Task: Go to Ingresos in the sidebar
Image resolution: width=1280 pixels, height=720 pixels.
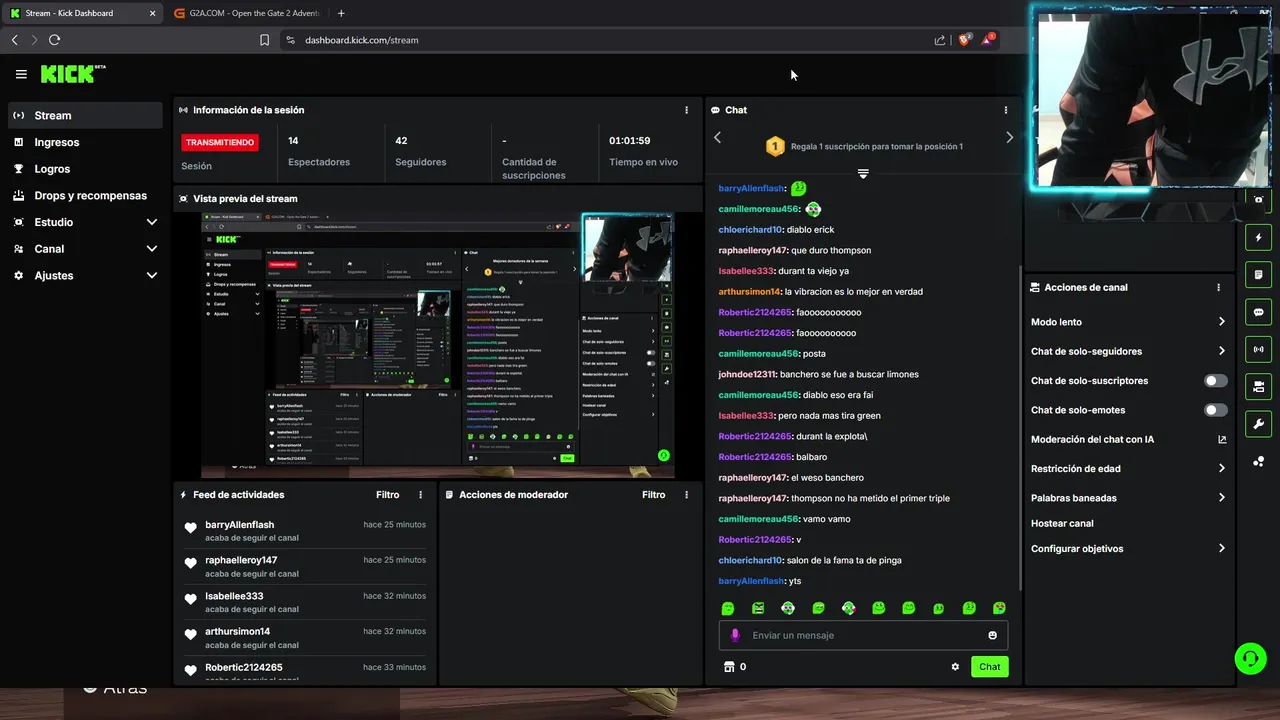Action: tap(85, 142)
